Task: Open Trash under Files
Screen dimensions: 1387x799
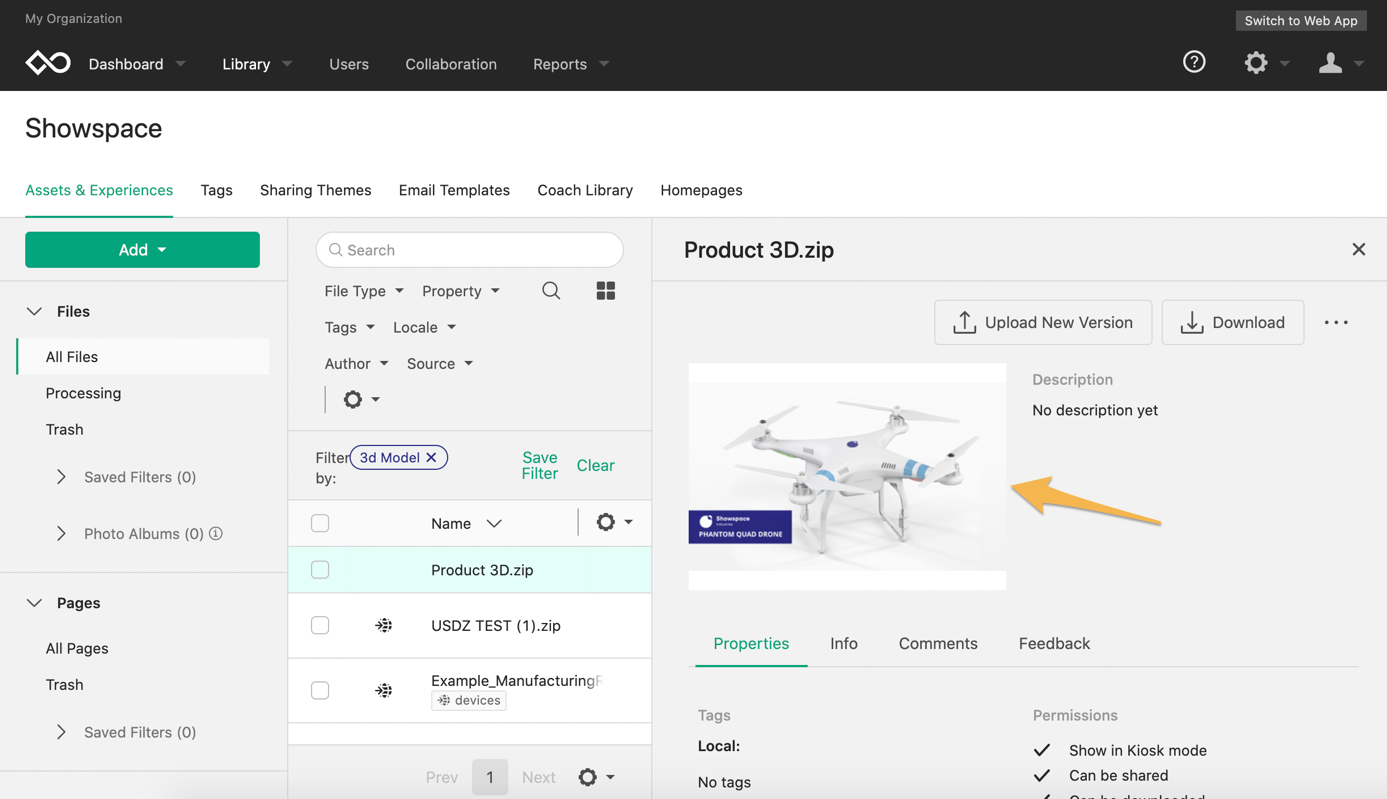Action: pos(64,429)
